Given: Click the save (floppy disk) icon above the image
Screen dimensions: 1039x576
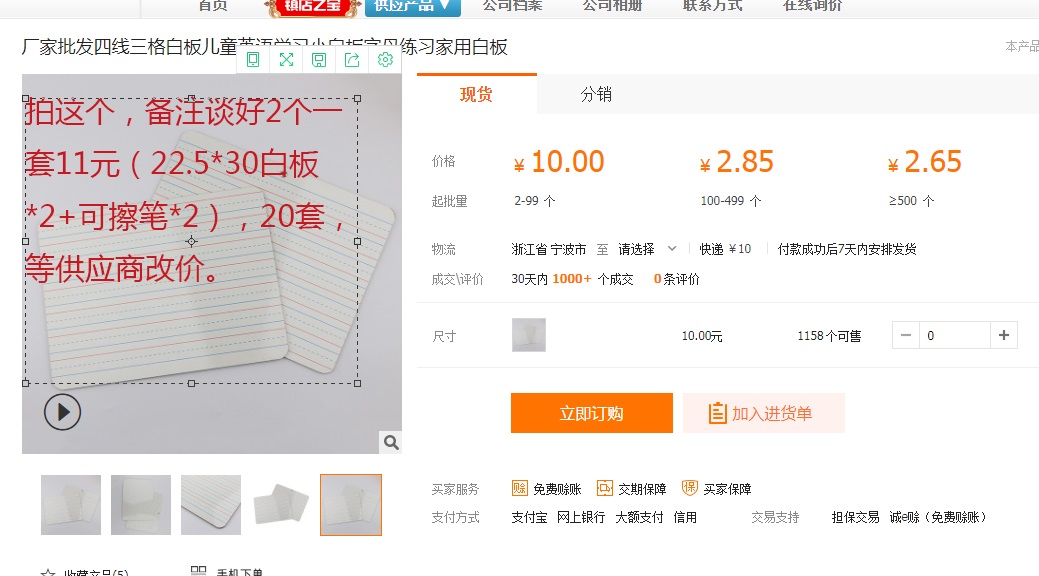Looking at the screenshot, I should pyautogui.click(x=319, y=60).
